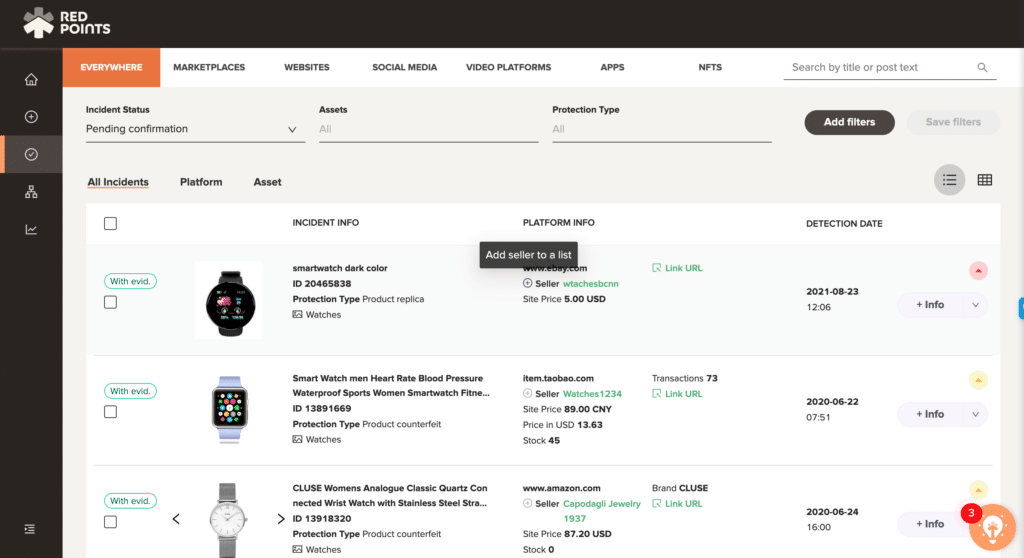Click + Info for taobao Smart Watch
Screen dimensions: 1024x558
pyautogui.click(x=930, y=414)
